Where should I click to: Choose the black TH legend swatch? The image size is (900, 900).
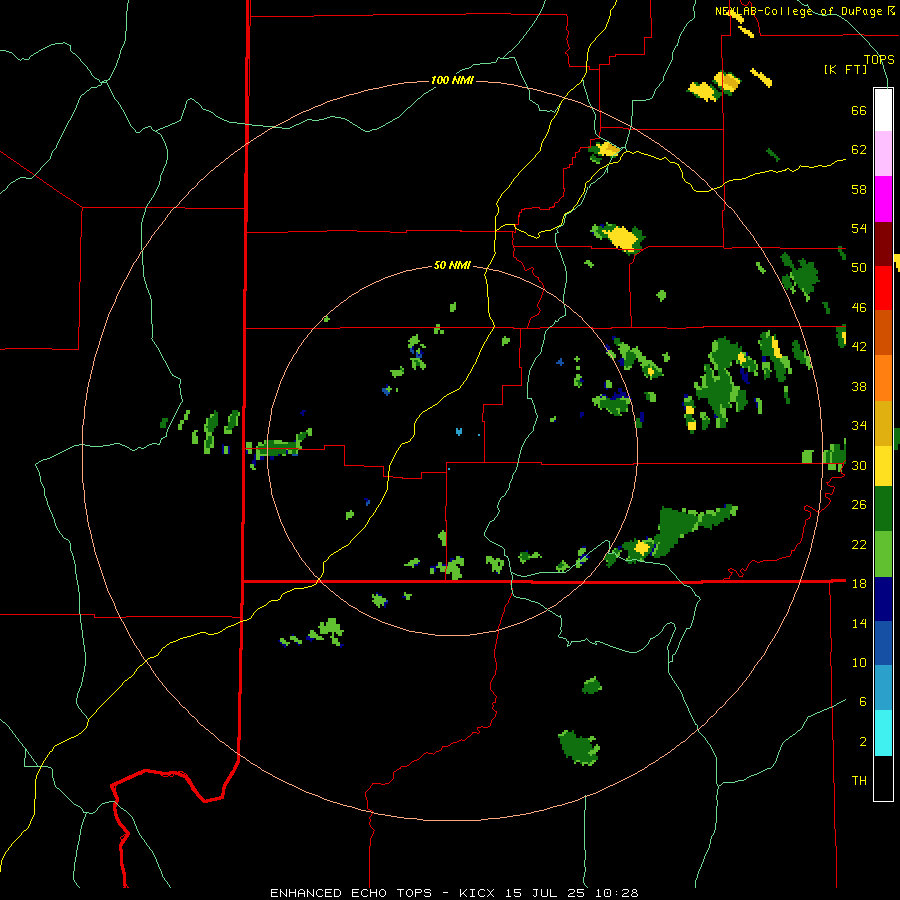883,778
